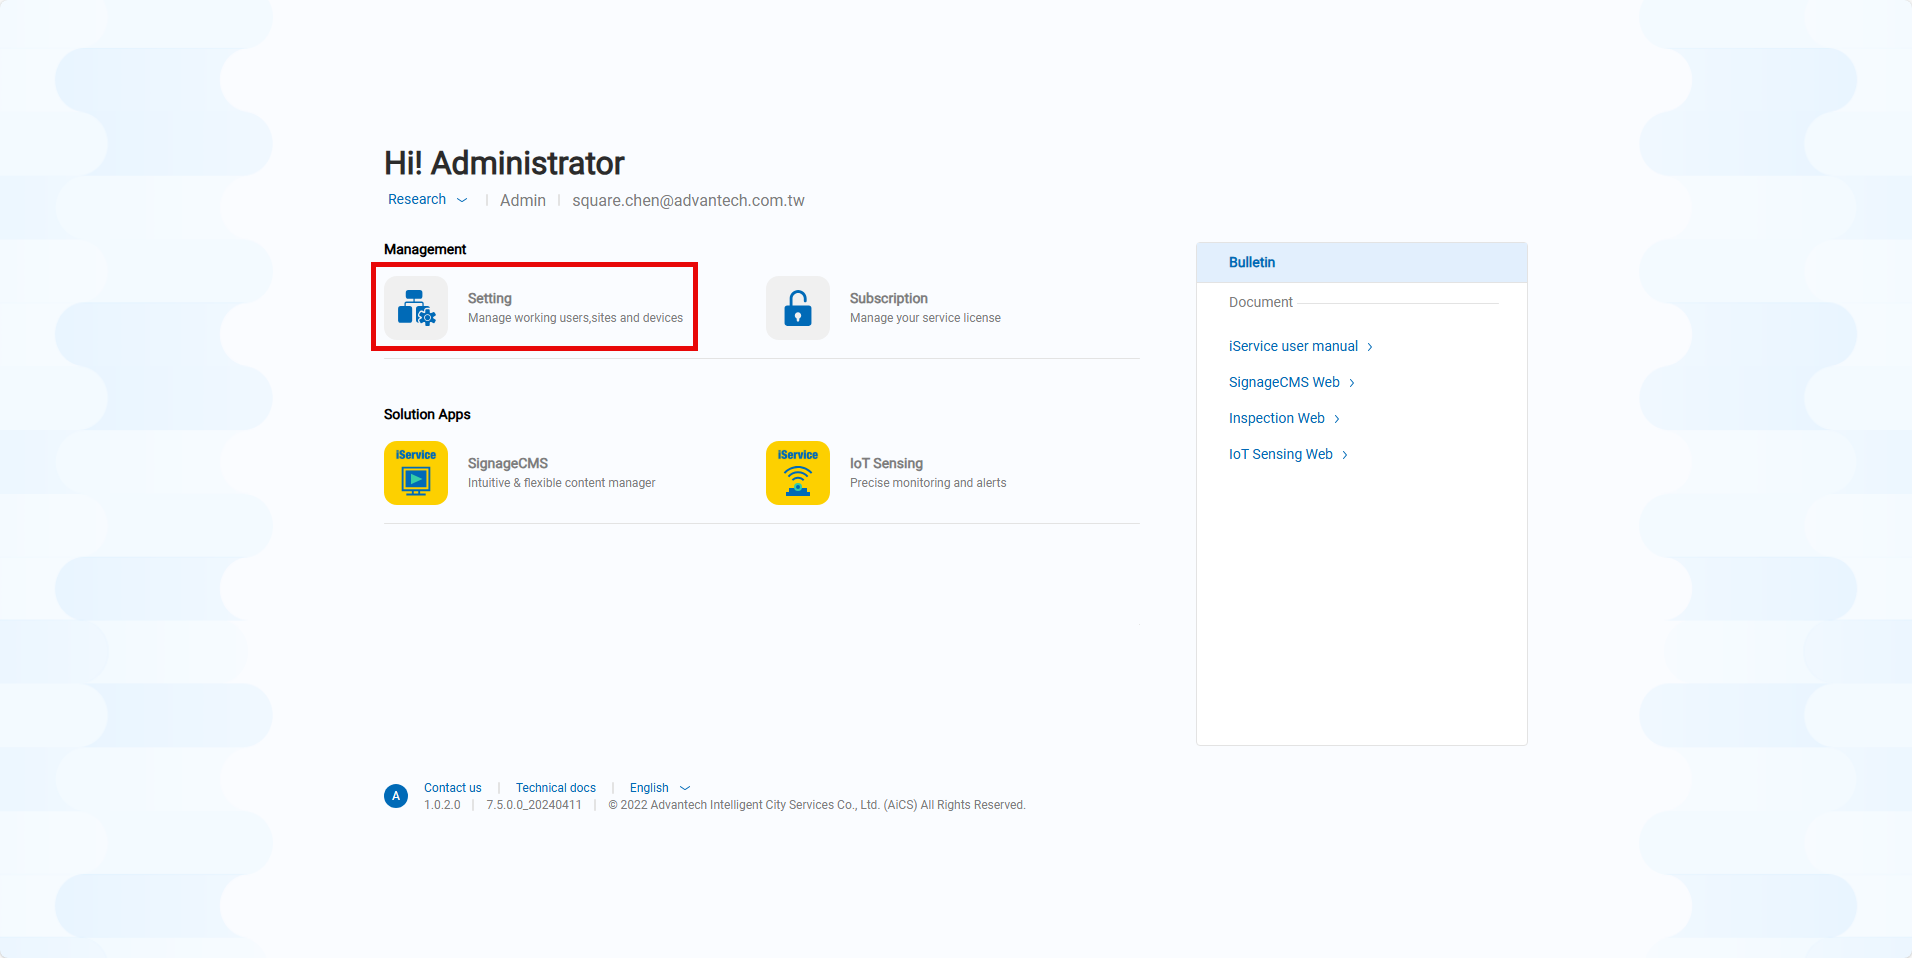Click the arrow next to iService user manual
This screenshot has width=1912, height=958.
tap(1370, 347)
